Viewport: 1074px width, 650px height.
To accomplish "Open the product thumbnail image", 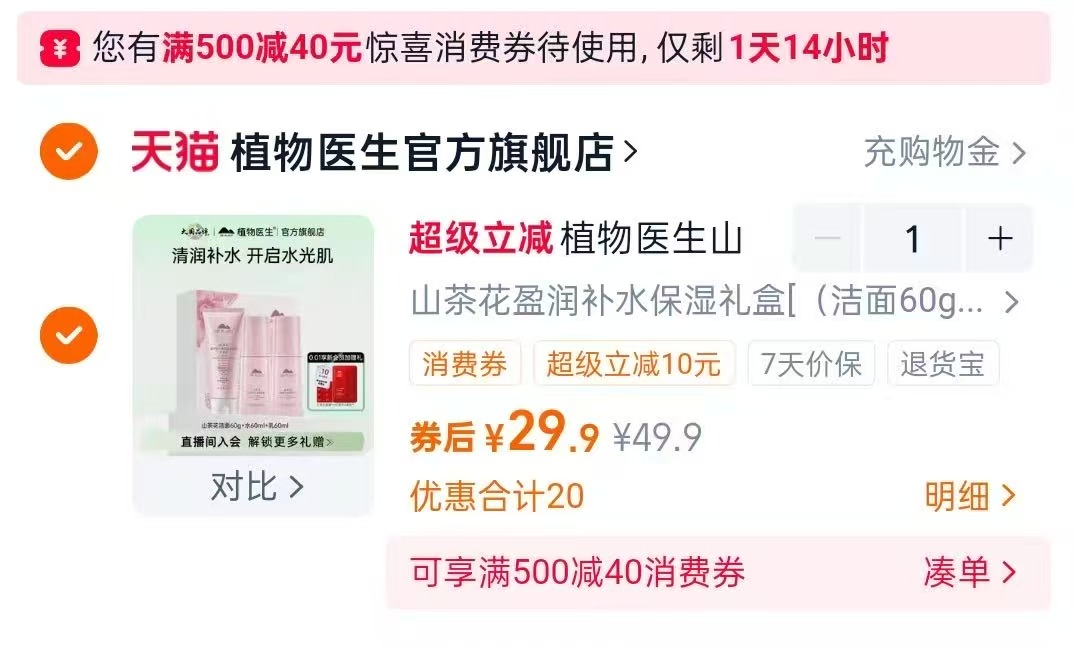I will coord(253,334).
